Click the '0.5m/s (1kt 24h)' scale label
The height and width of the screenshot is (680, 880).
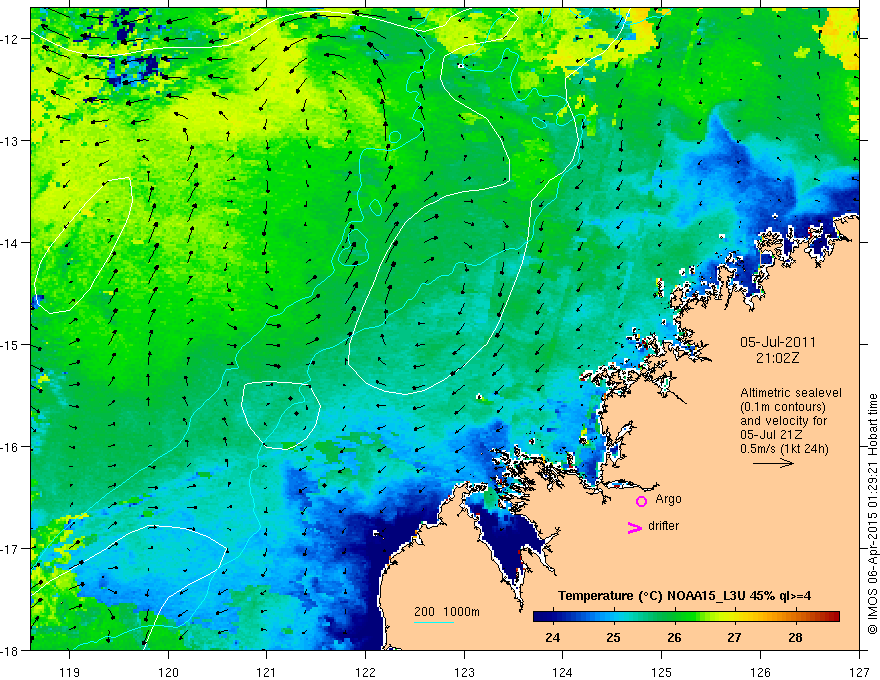(x=784, y=449)
